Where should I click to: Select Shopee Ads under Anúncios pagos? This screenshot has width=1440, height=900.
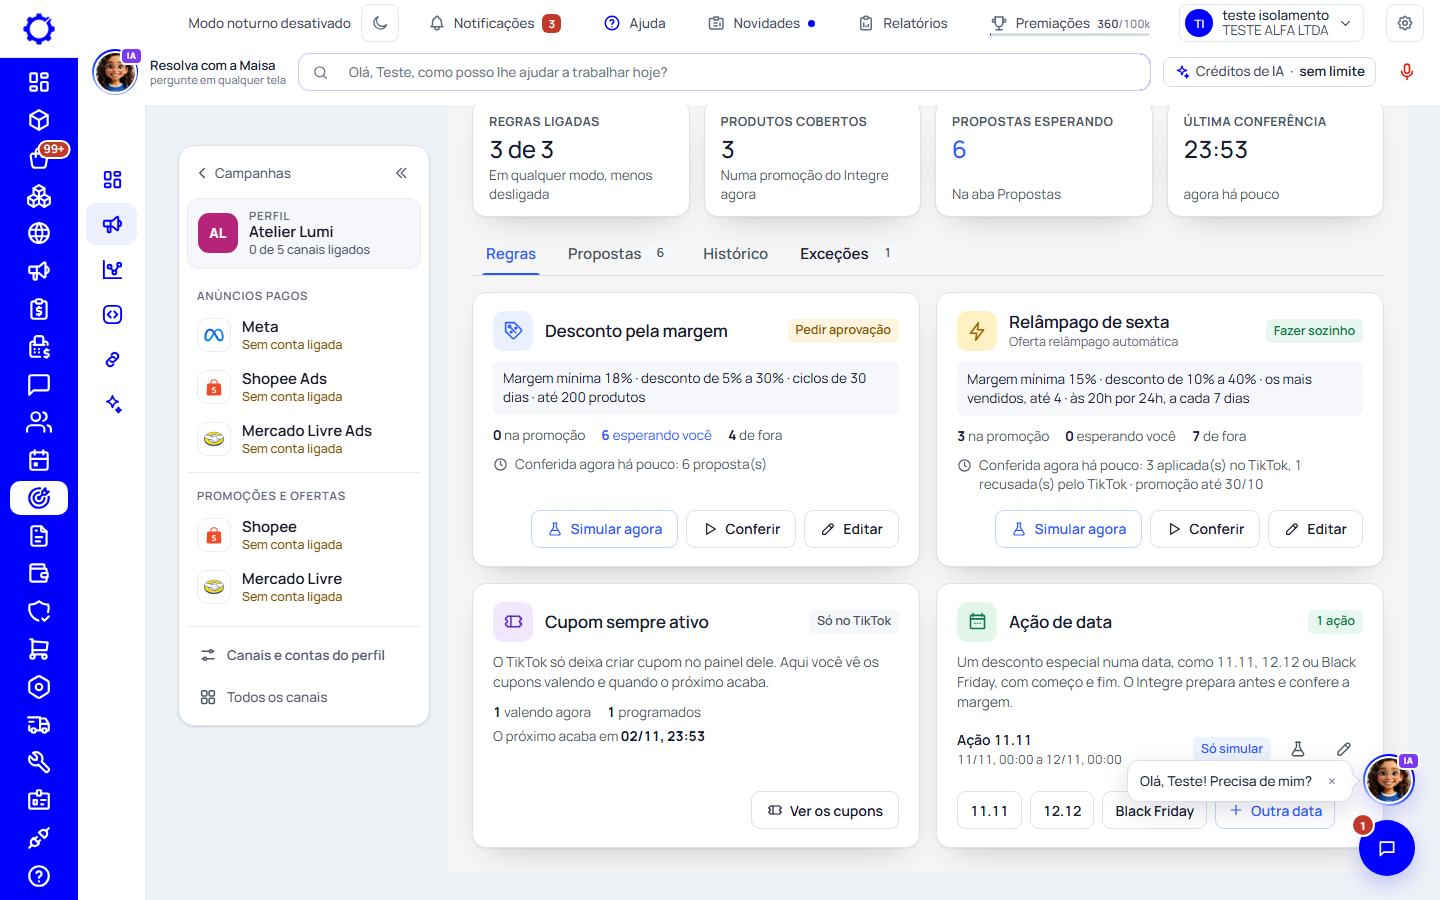click(x=304, y=387)
